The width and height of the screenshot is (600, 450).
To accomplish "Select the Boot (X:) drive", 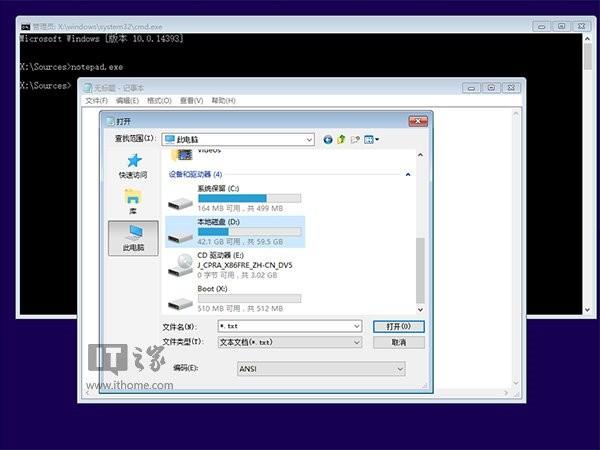I will pos(181,299).
